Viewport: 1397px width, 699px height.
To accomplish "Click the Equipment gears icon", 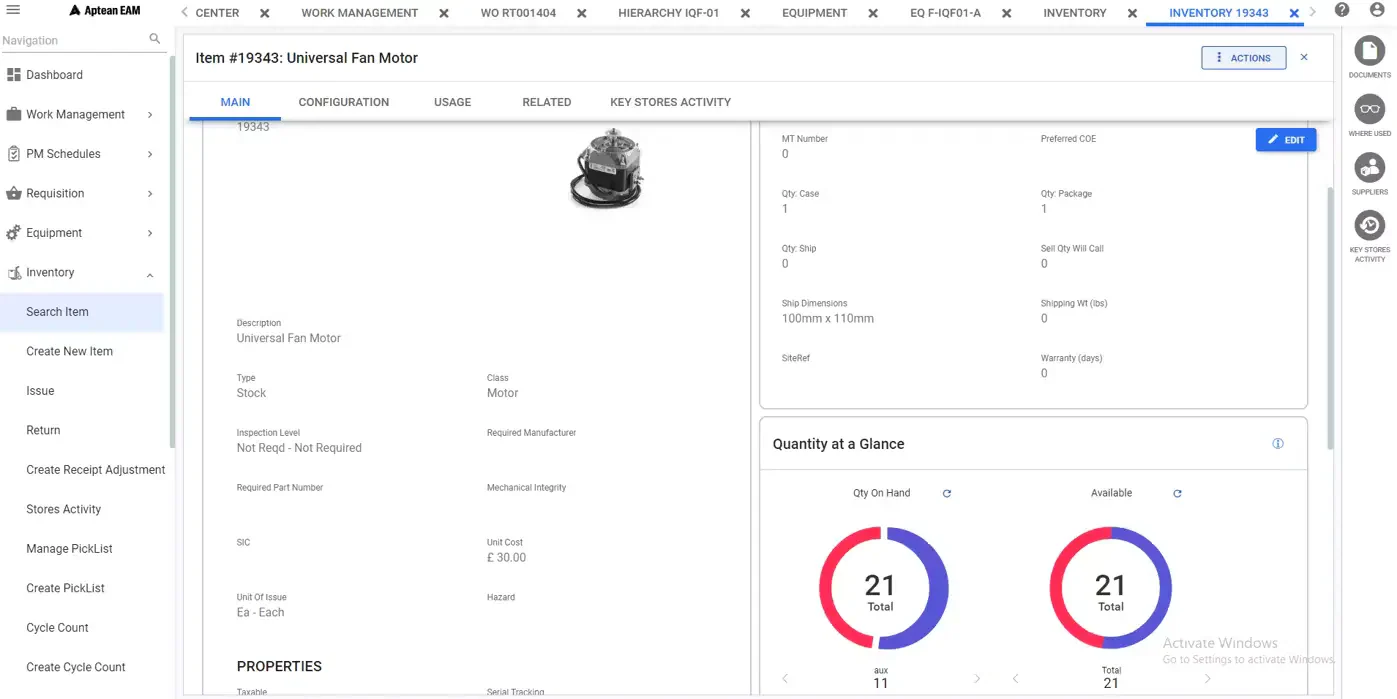I will click(14, 233).
